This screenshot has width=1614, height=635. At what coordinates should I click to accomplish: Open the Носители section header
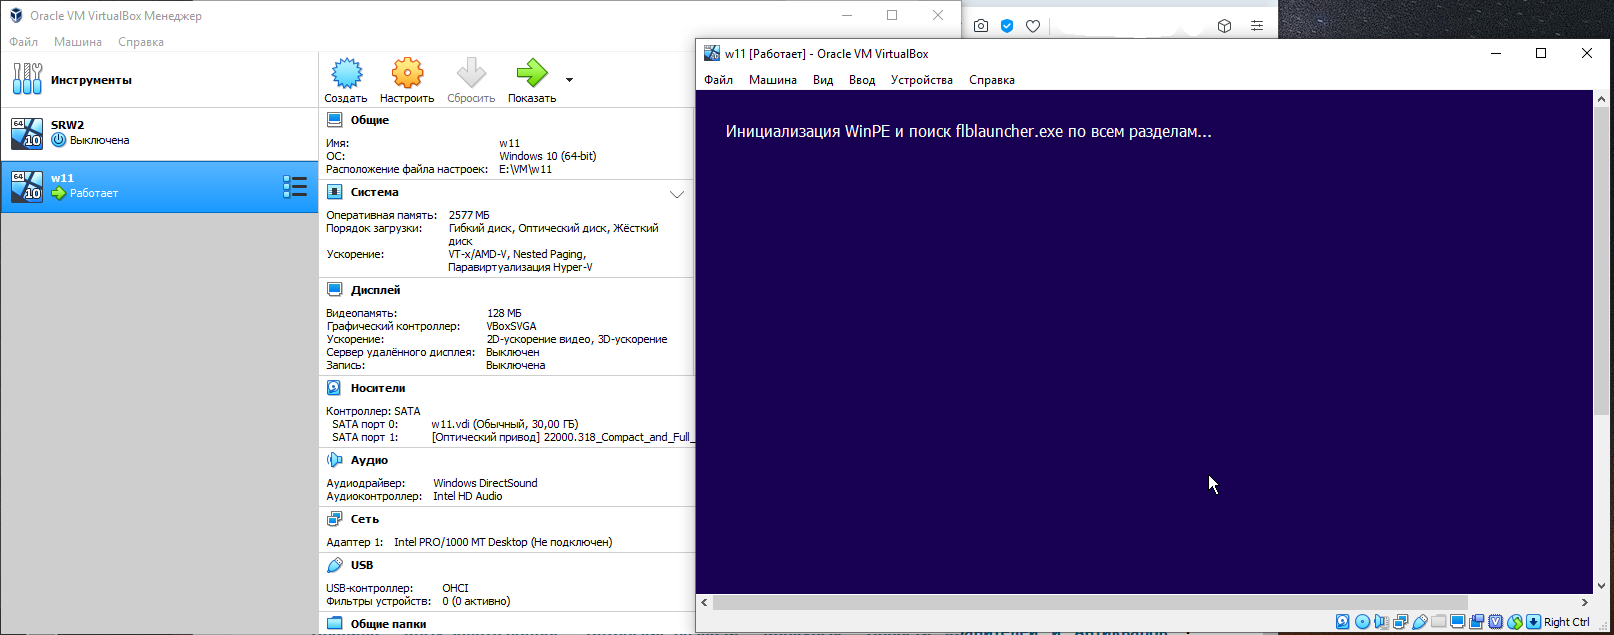(378, 388)
